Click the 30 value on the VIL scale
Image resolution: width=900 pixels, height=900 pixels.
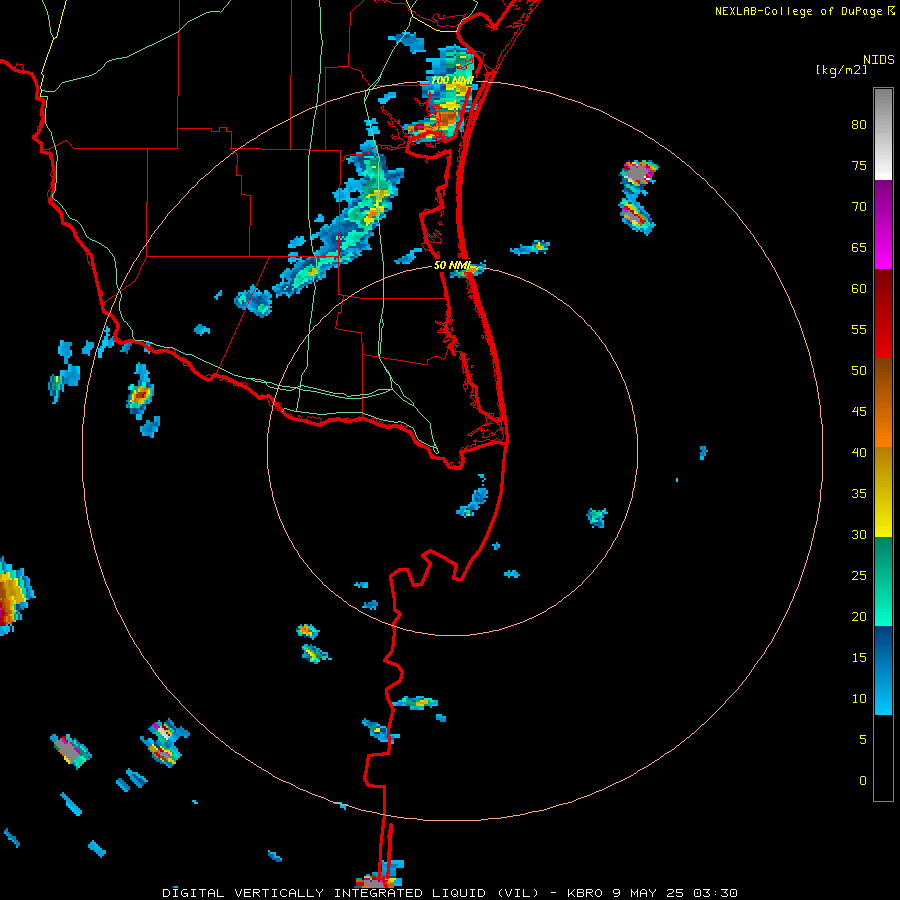coord(859,535)
